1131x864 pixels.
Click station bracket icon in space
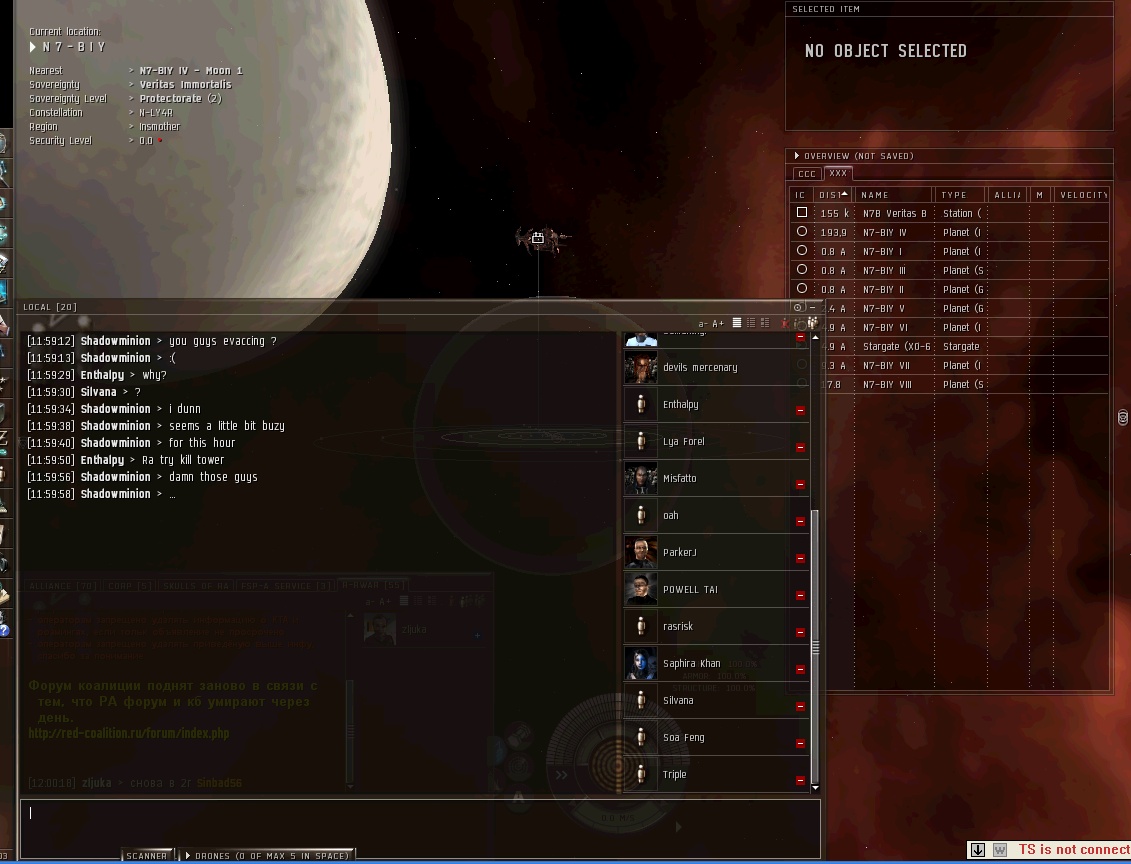[x=538, y=238]
